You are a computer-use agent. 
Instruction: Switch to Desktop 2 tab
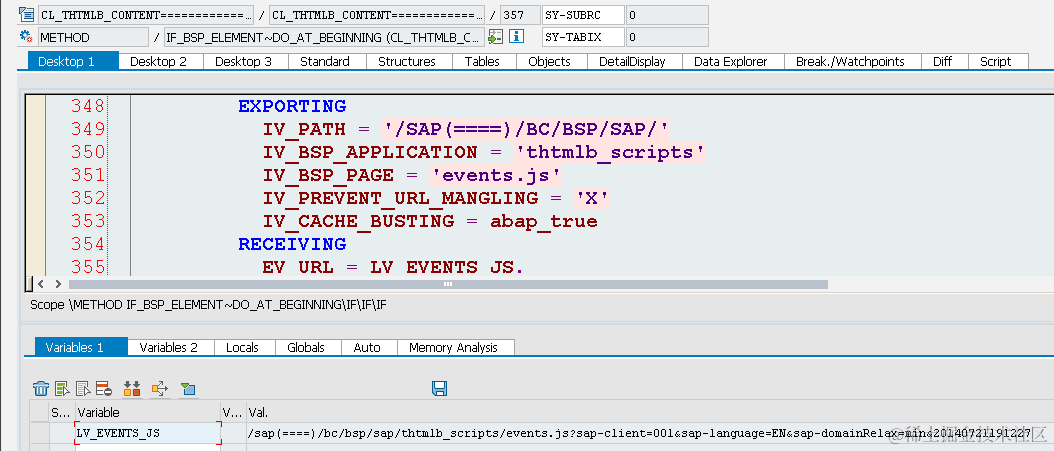(158, 61)
